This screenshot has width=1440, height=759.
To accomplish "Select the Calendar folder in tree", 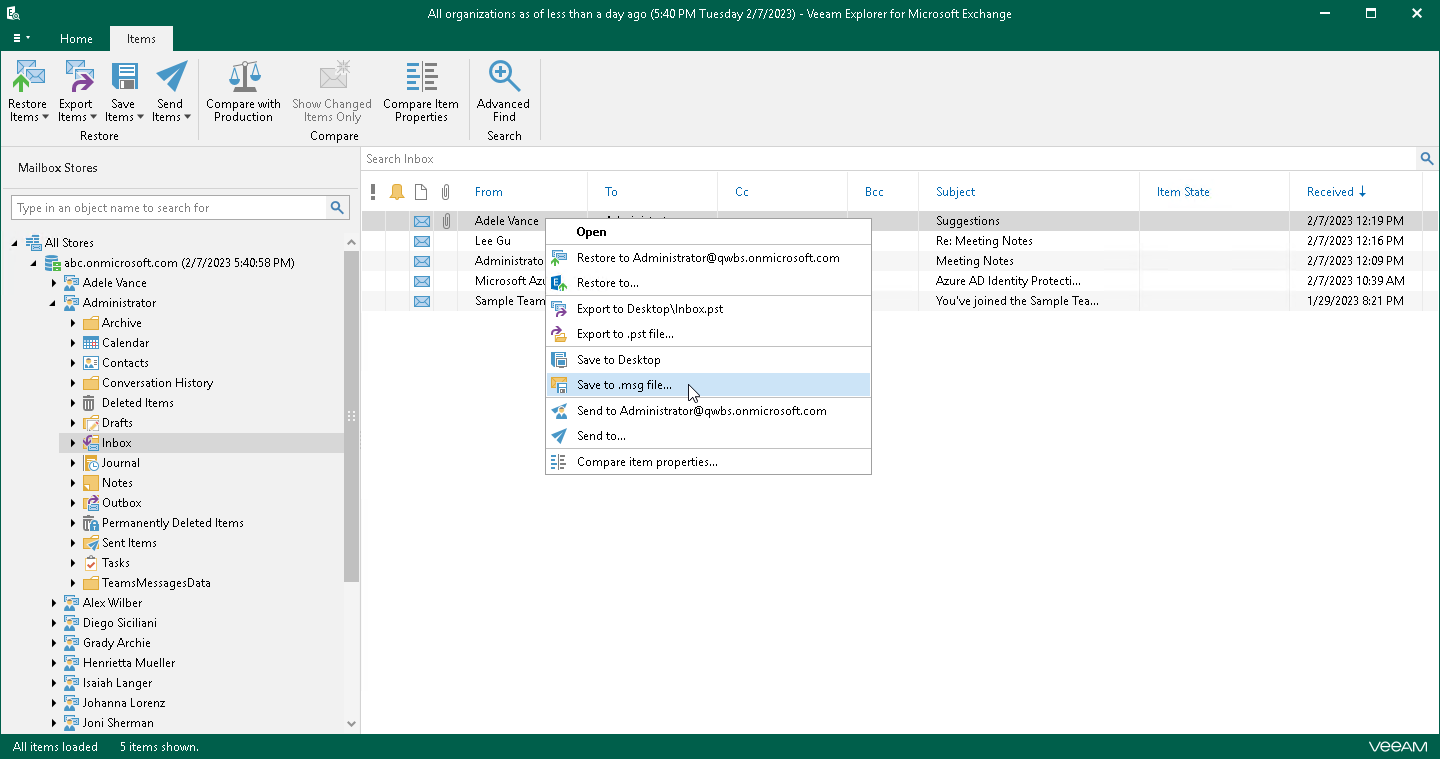I will 125,343.
